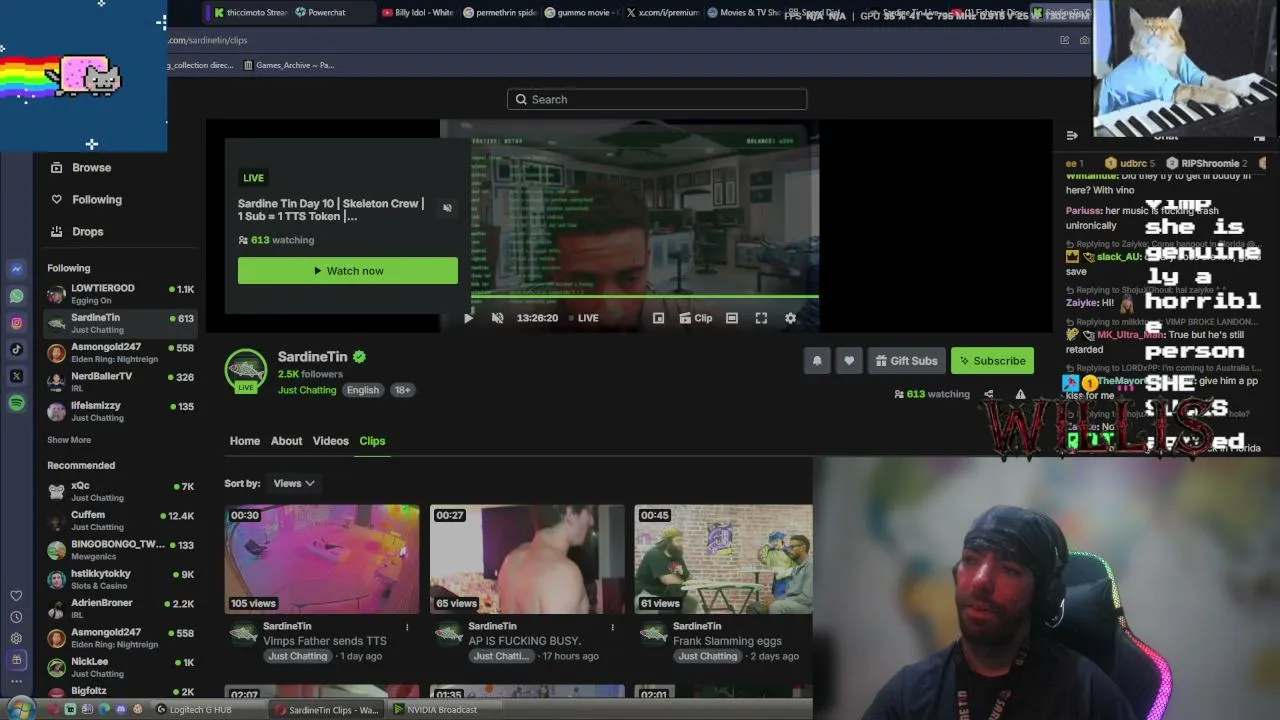Open browser sidebar more options dots
The height and width of the screenshot is (720, 1280).
16,681
